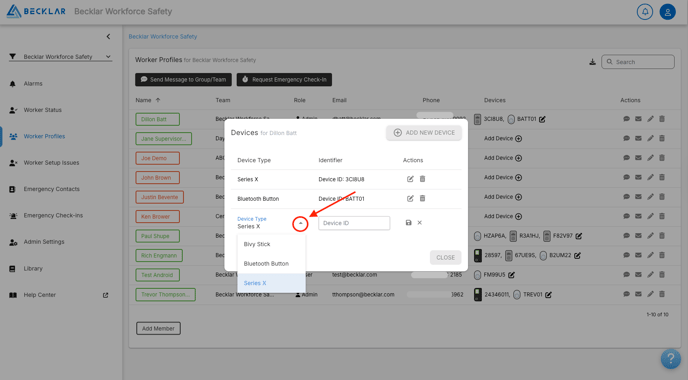
Task: Open Justin Bevente worker chip
Action: 159,197
